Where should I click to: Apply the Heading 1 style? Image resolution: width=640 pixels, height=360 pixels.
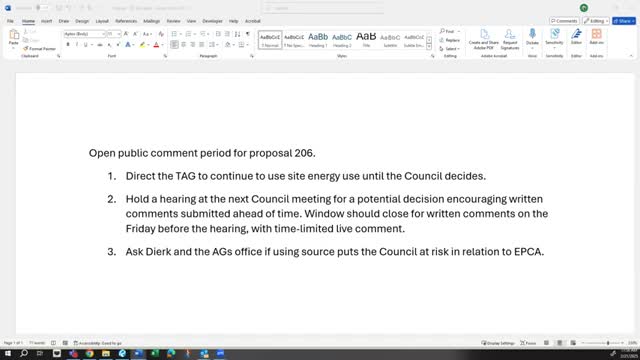(x=318, y=40)
